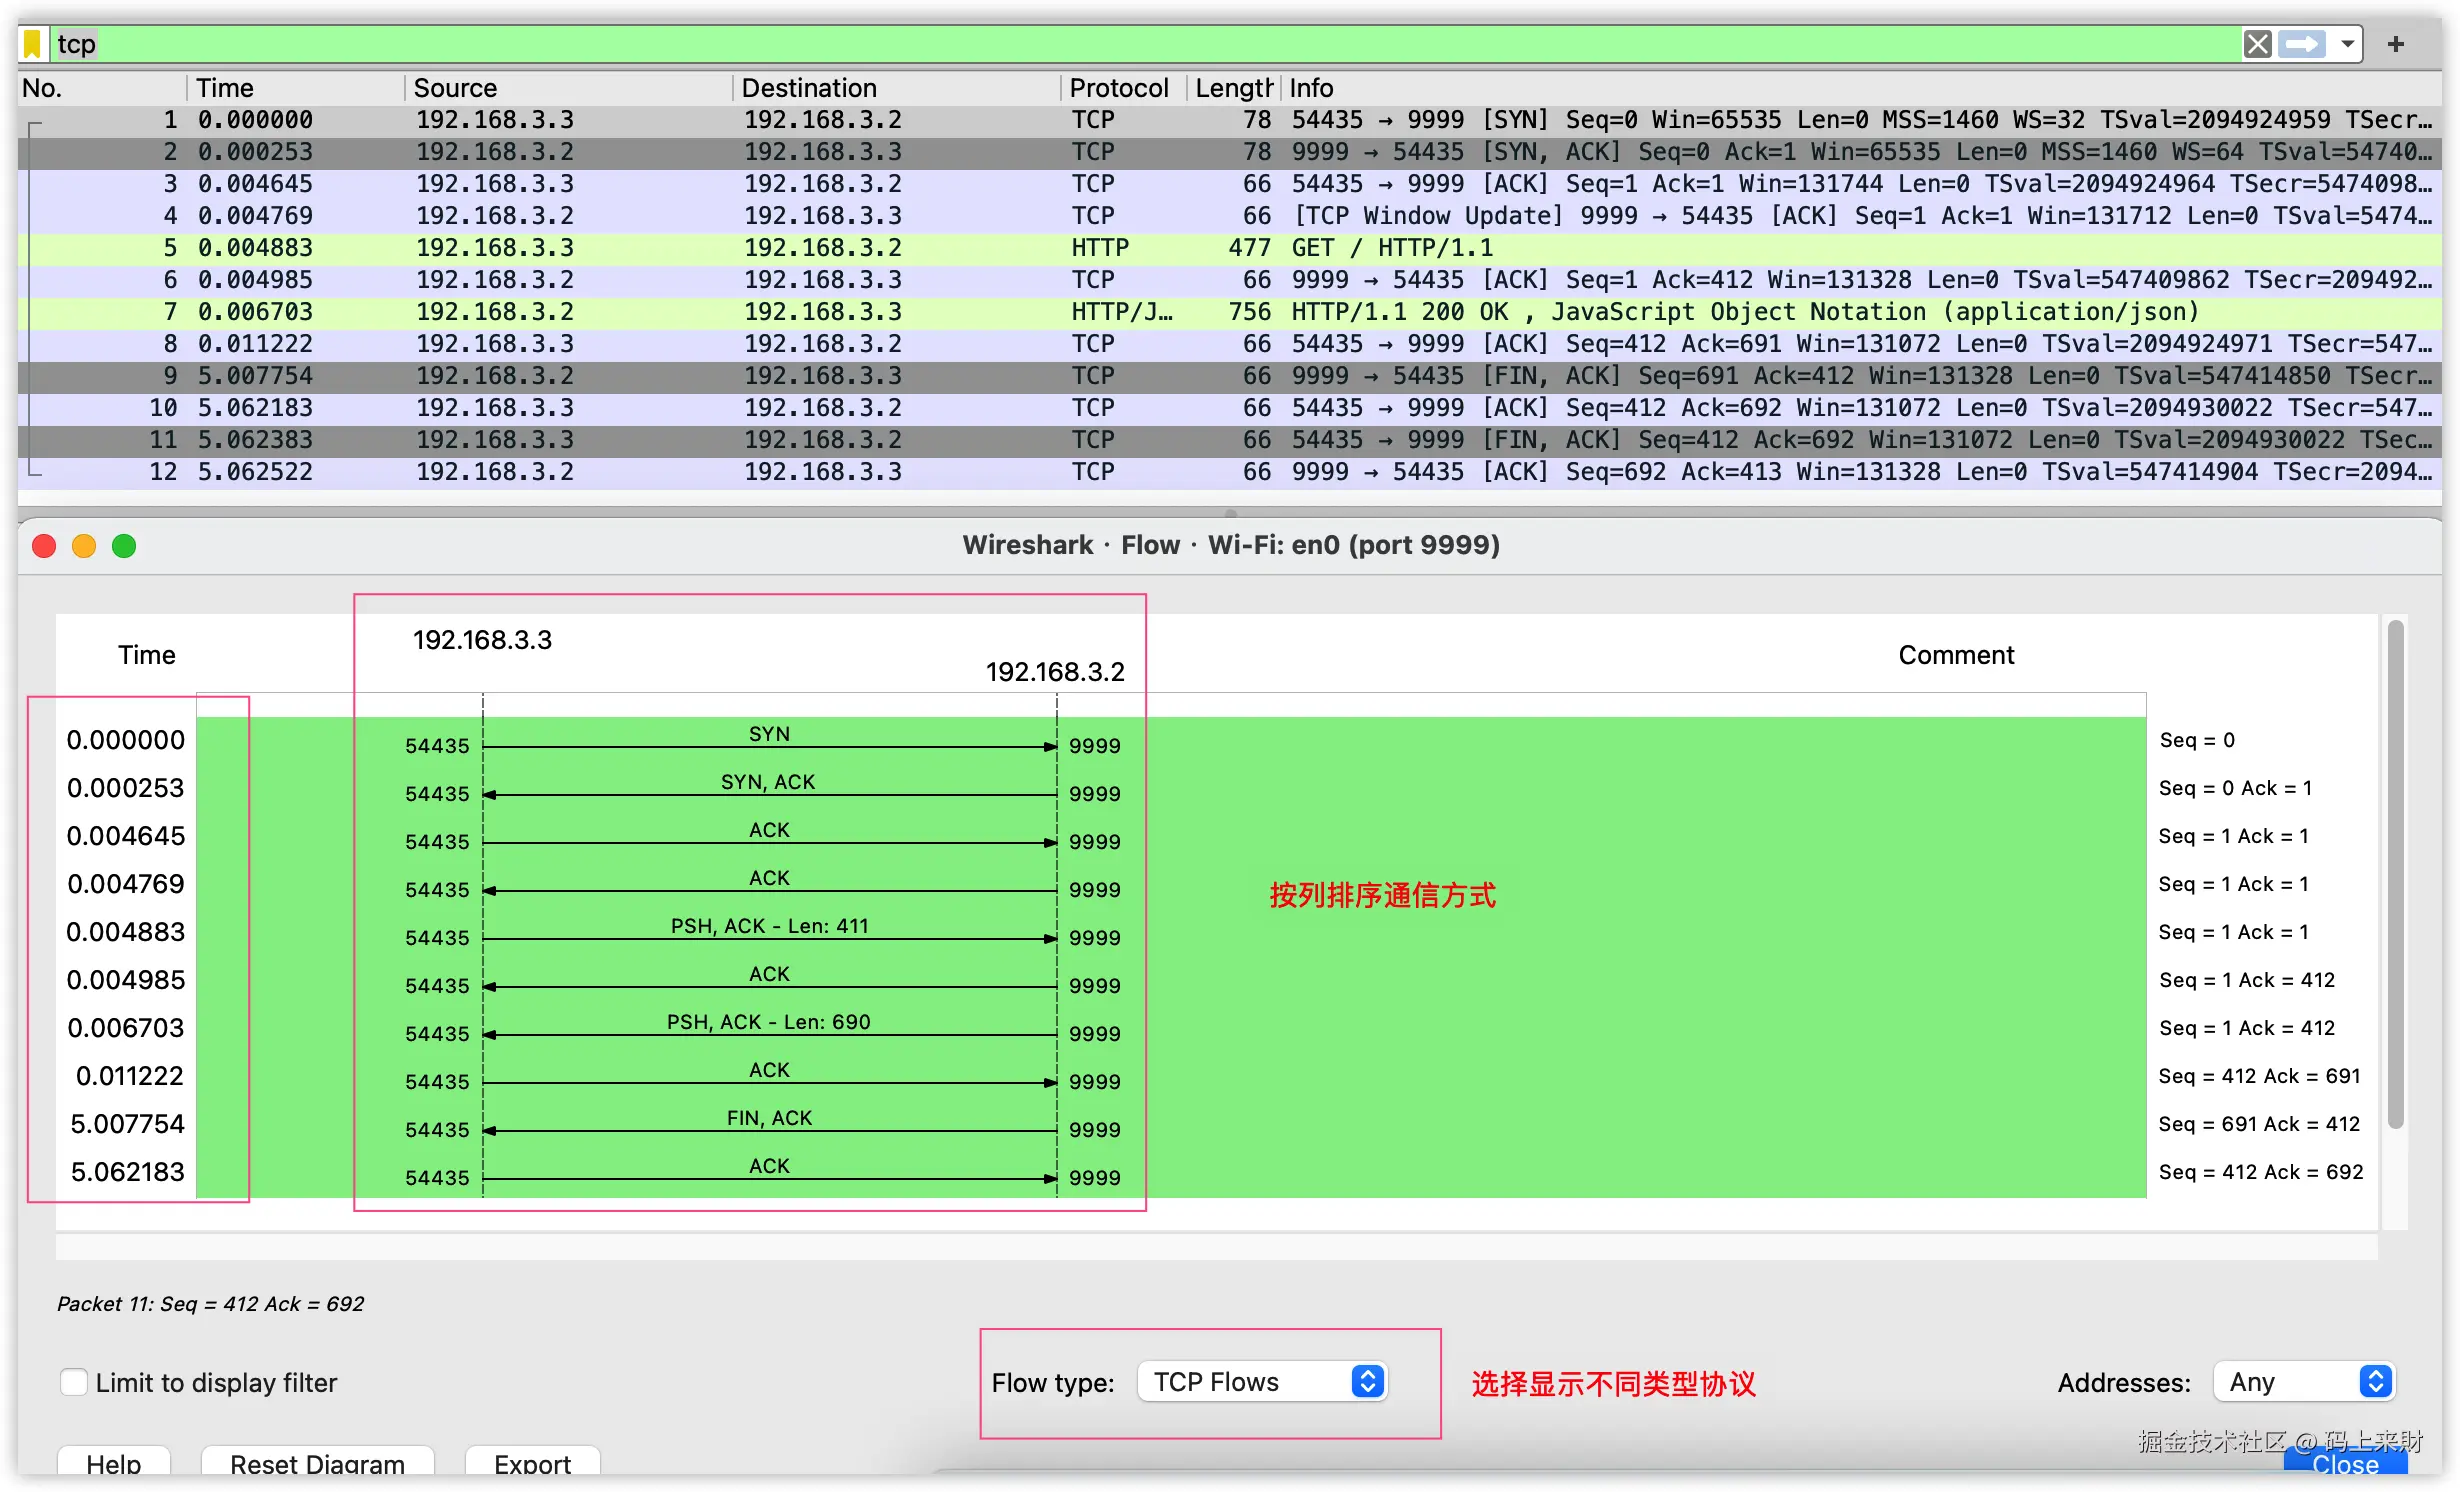Open the Flow type TCP Flows dropdown
The height and width of the screenshot is (1492, 2460).
(1262, 1381)
